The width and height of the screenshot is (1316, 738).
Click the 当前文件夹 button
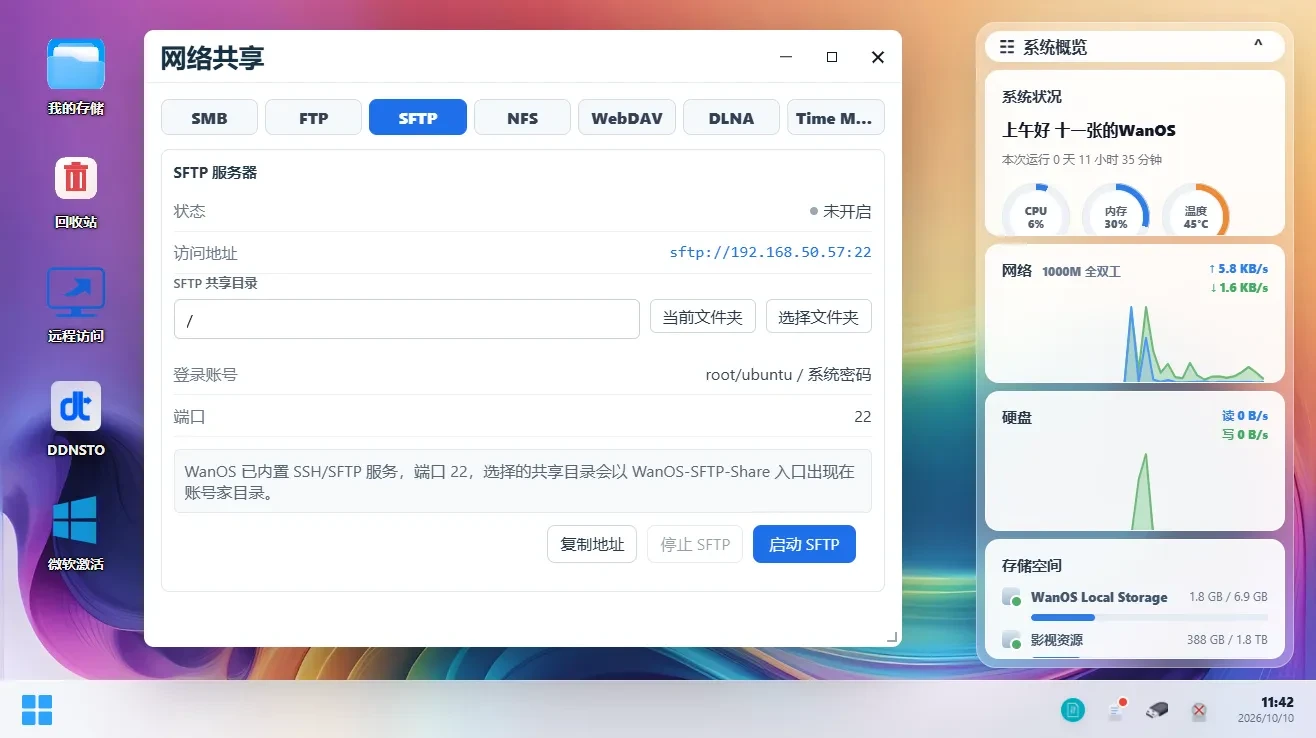click(x=702, y=317)
